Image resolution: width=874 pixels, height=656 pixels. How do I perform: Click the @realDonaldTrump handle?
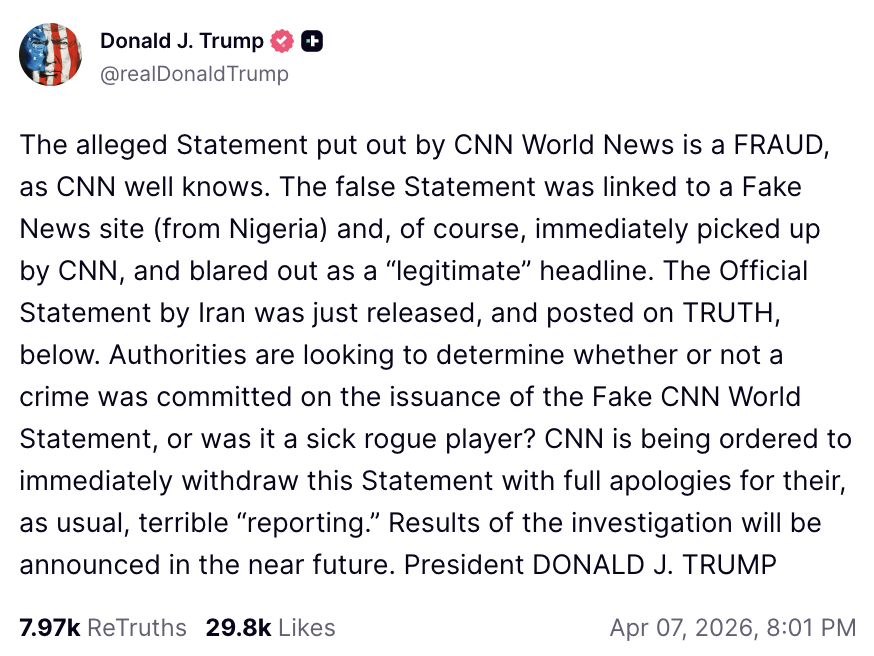pyautogui.click(x=194, y=74)
